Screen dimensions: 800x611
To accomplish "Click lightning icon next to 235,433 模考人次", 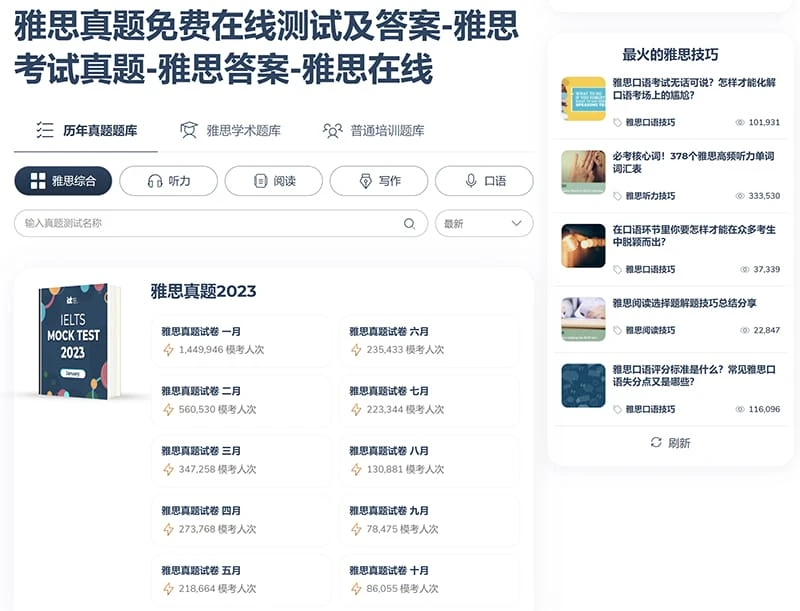I will (356, 350).
